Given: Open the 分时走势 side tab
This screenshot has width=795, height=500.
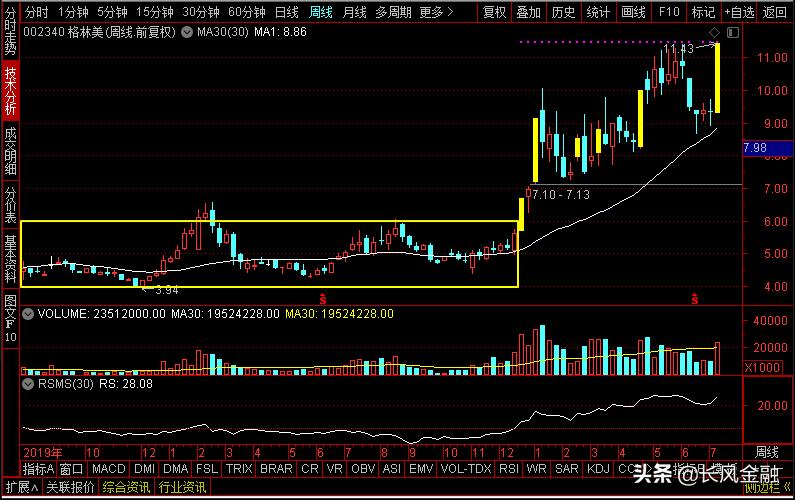Looking at the screenshot, I should tap(10, 31).
